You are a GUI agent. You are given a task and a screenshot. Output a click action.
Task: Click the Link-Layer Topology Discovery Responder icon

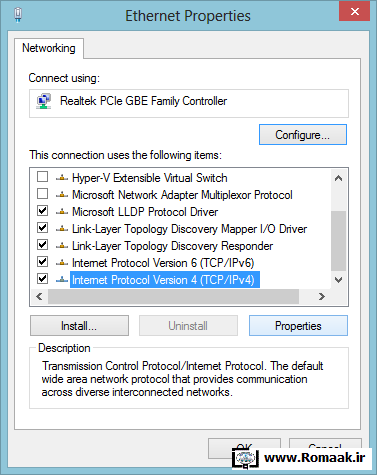click(x=62, y=246)
